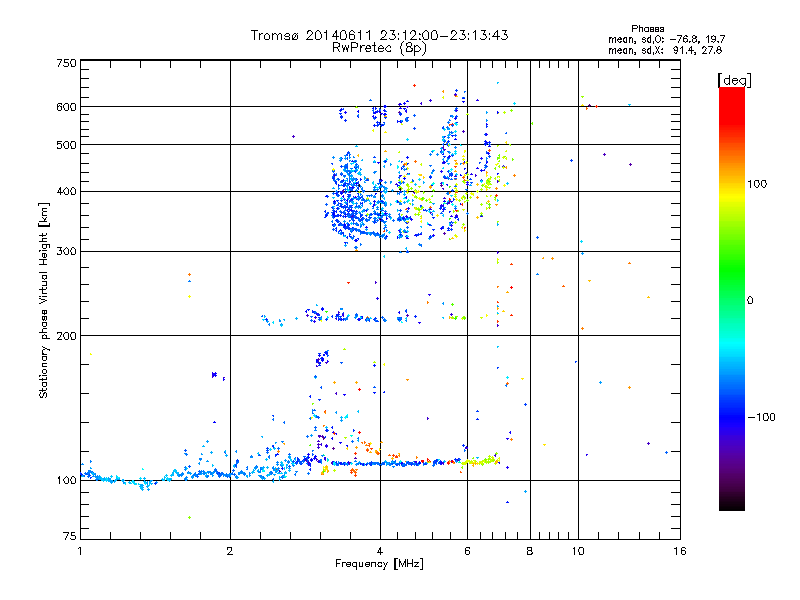Select the 'mean, sd,X: 91.4, 27.8' line
Image resolution: width=800 pixels, height=600 pixels.
665,50
